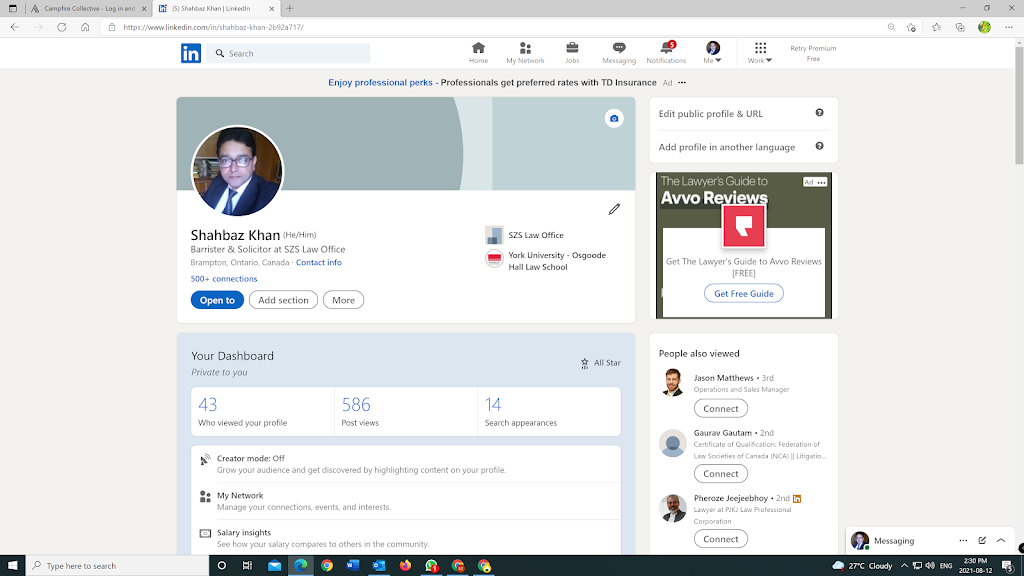The width and height of the screenshot is (1024, 576).
Task: Add this page to favorites using star icon
Action: coord(911,27)
